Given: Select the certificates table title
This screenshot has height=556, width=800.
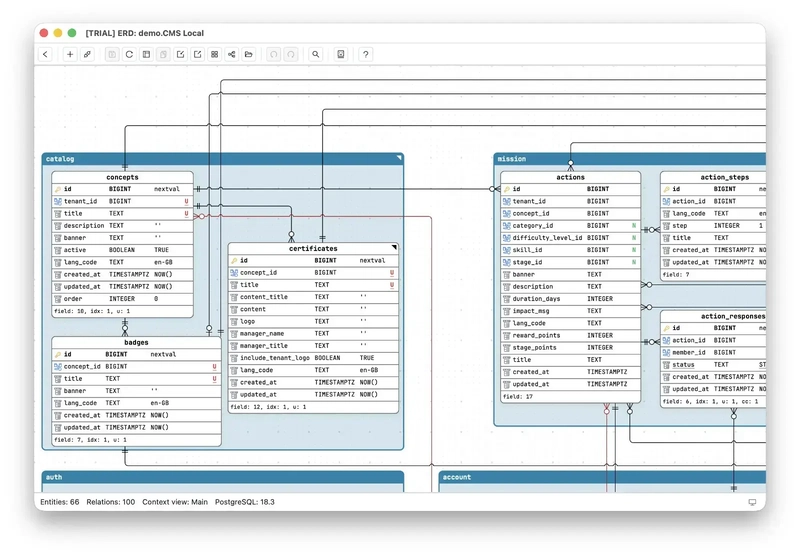Looking at the screenshot, I should pos(313,248).
